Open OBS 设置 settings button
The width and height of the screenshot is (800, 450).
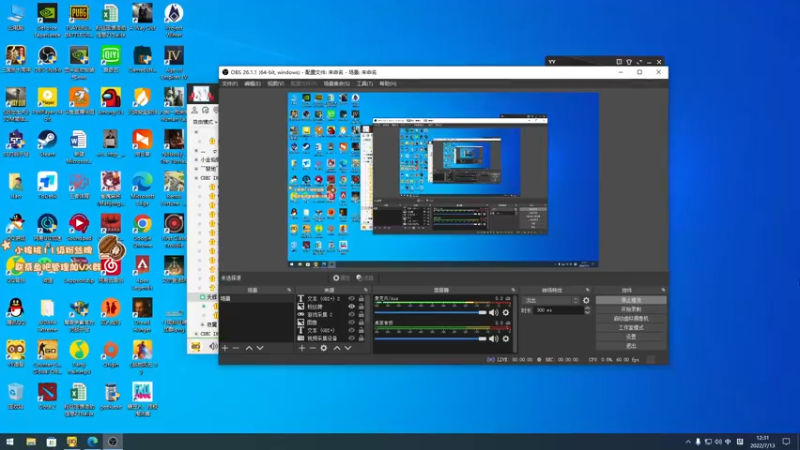(631, 337)
